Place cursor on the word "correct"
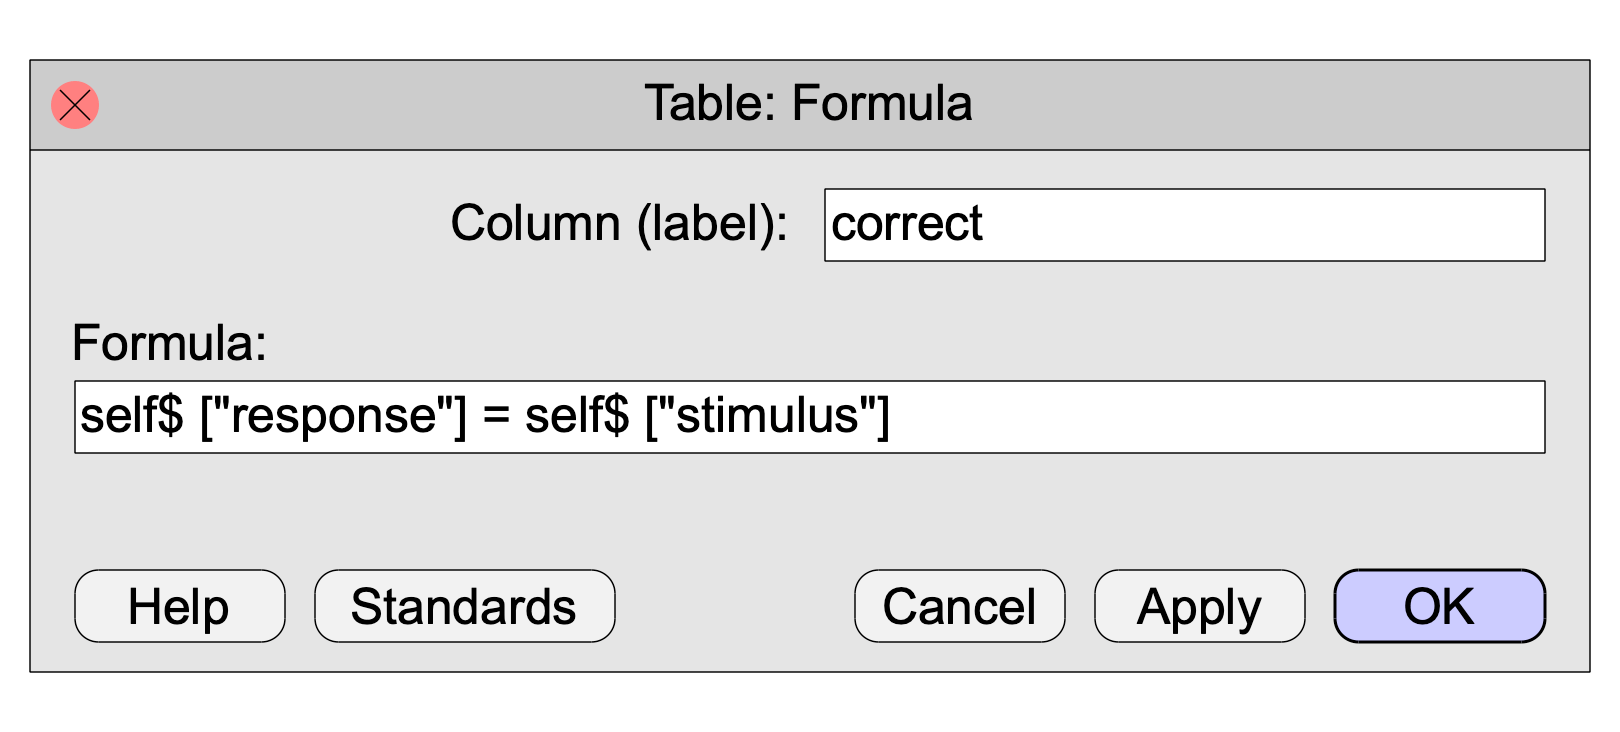Image resolution: width=1620 pixels, height=732 pixels. pyautogui.click(x=907, y=225)
